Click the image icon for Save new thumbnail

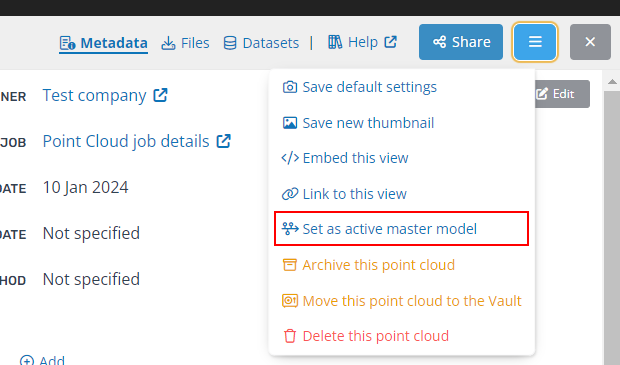point(289,123)
